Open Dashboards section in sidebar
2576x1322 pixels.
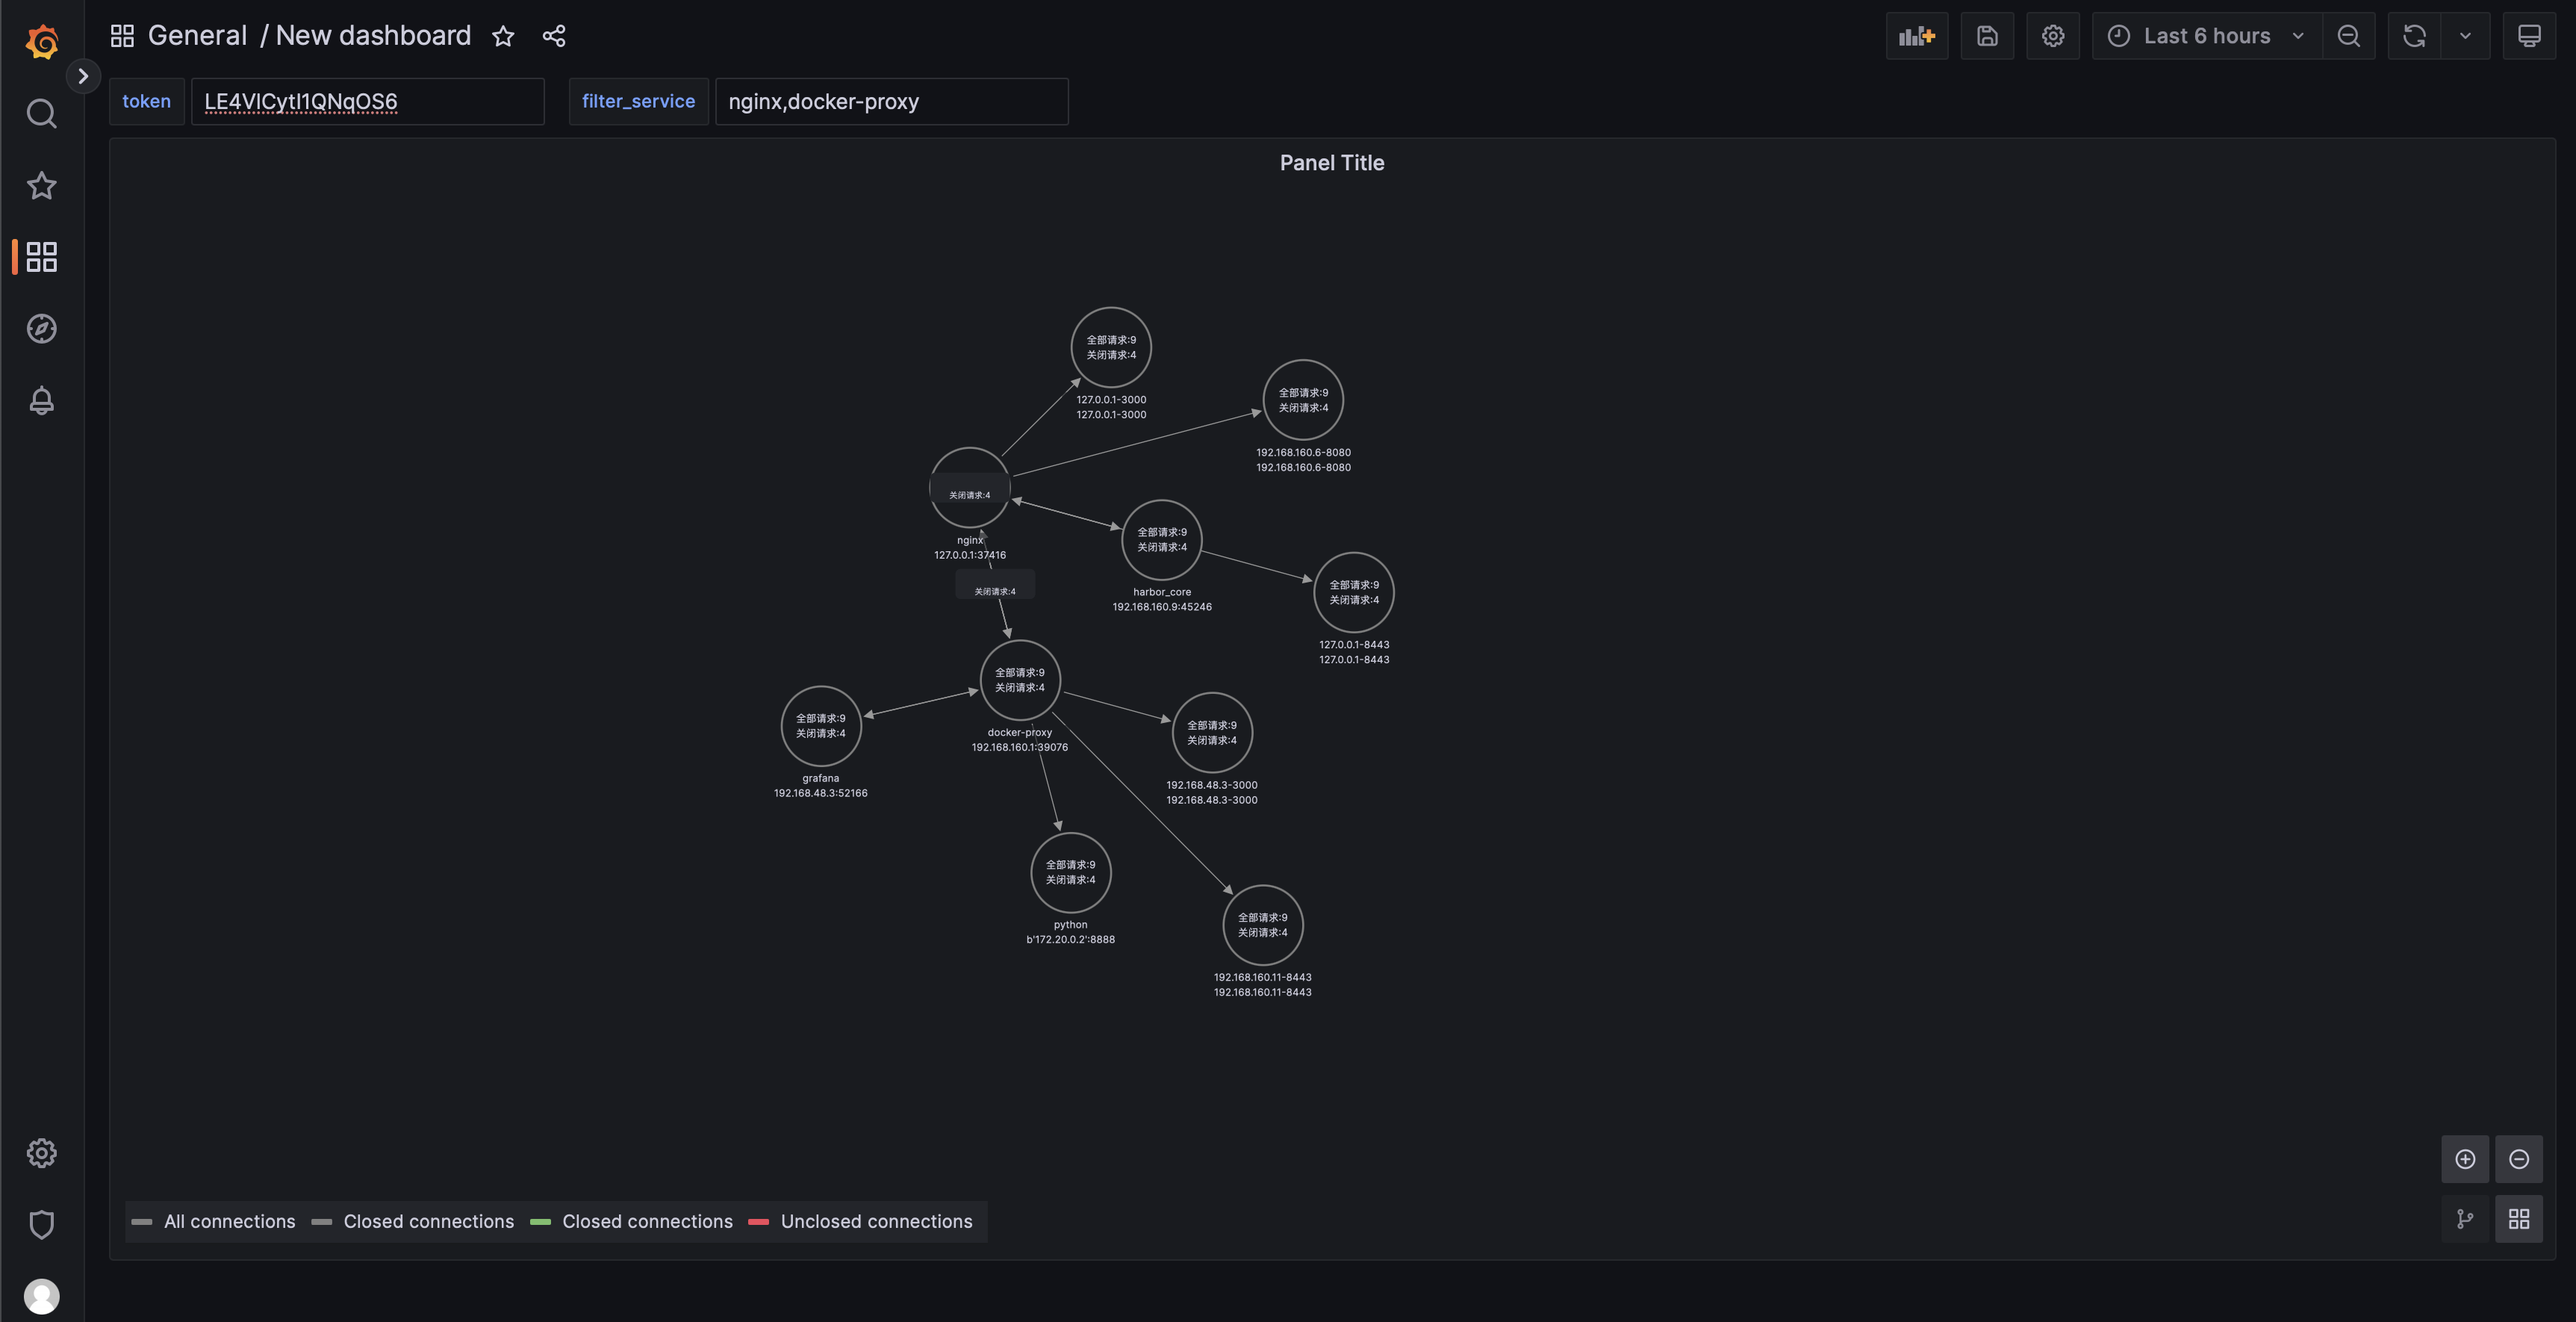41,256
